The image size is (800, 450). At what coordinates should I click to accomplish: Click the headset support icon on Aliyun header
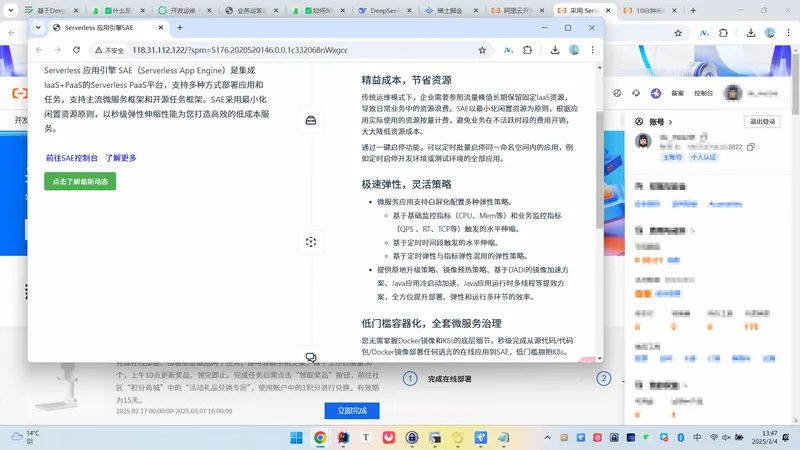636,93
